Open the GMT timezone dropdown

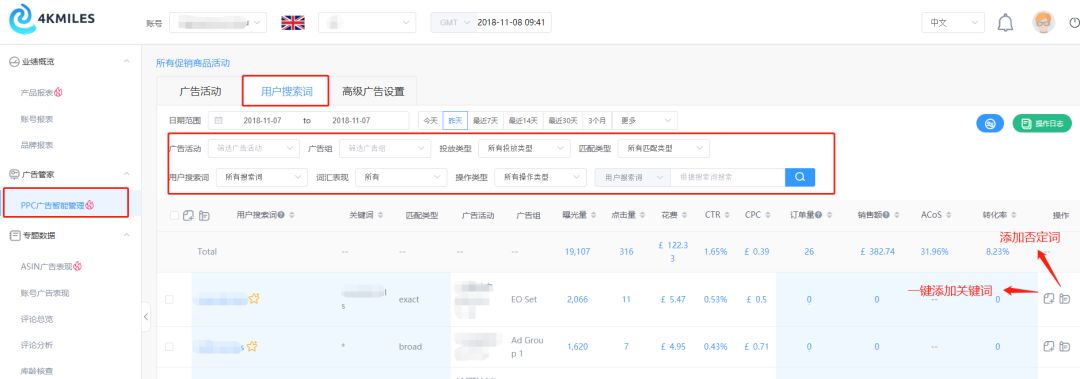pos(453,22)
